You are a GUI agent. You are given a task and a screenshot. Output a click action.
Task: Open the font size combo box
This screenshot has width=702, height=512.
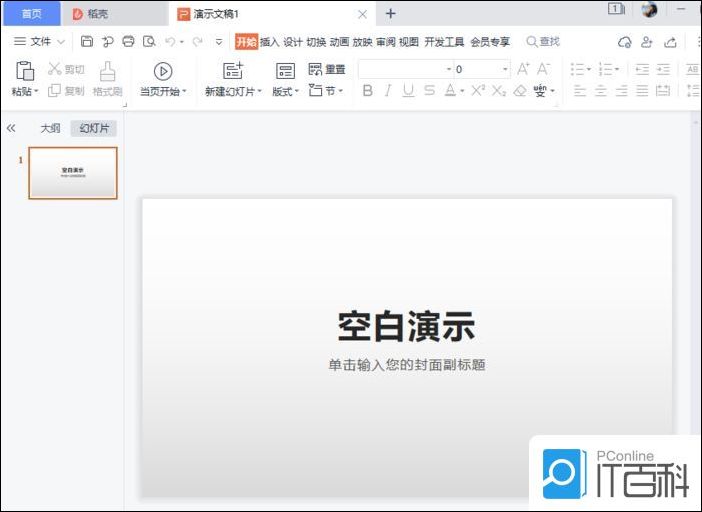click(482, 69)
